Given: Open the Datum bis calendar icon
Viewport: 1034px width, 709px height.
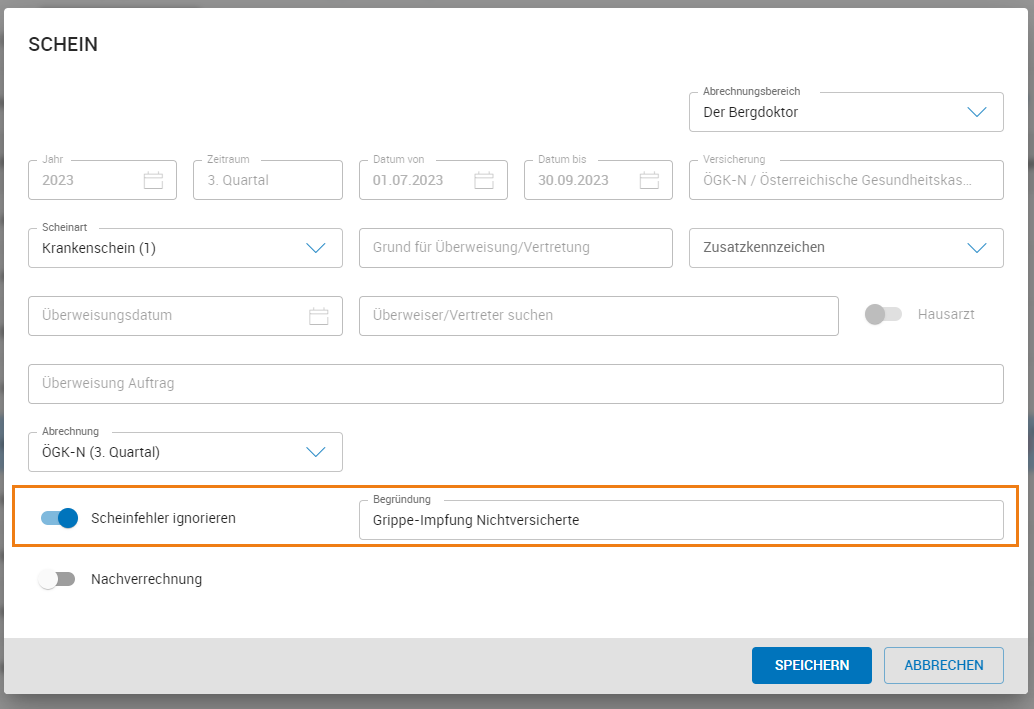Looking at the screenshot, I should 650,180.
